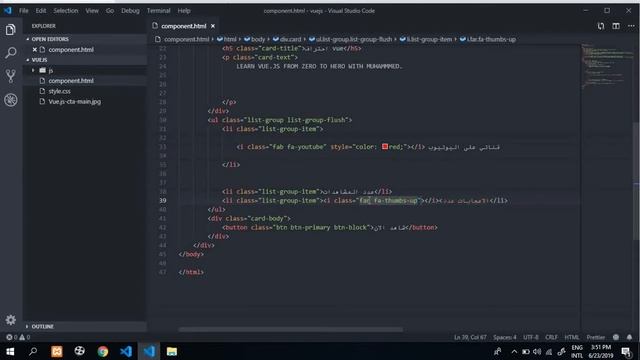Click the component.html breadcrumb item
Screen dimensions: 640x360
tap(182, 39)
